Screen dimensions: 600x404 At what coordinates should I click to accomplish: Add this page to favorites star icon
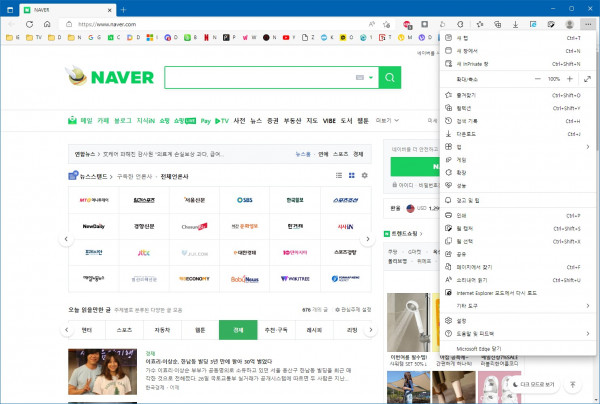386,24
